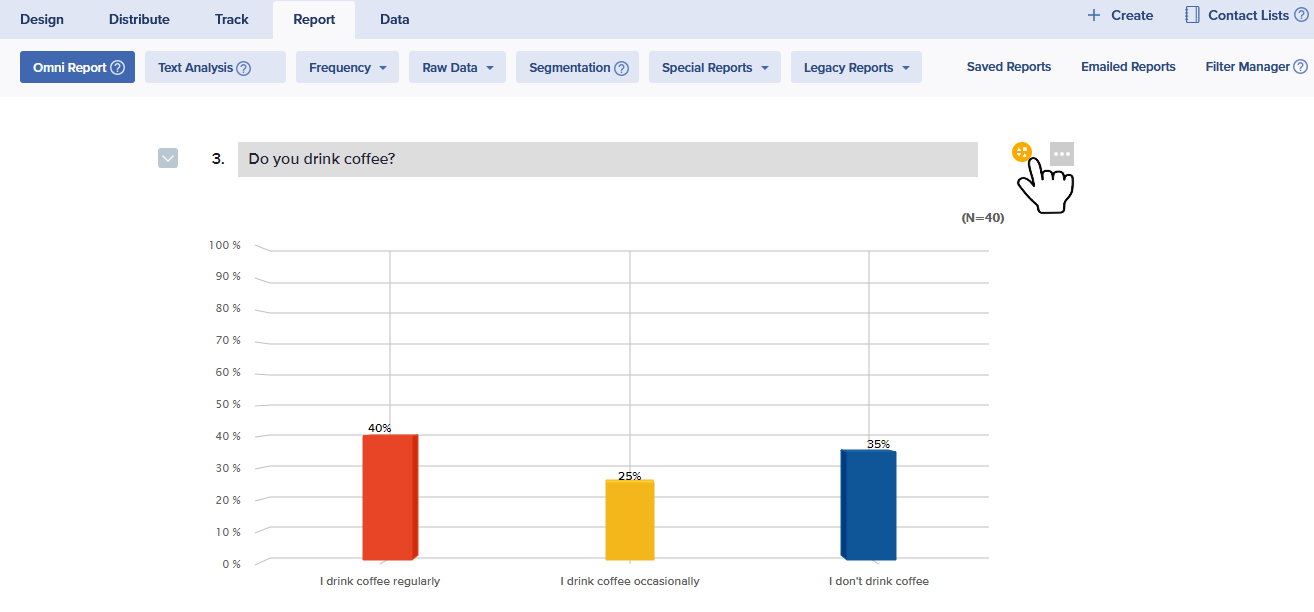Click the Omni Report help icon
The height and width of the screenshot is (612, 1314).
pos(117,68)
